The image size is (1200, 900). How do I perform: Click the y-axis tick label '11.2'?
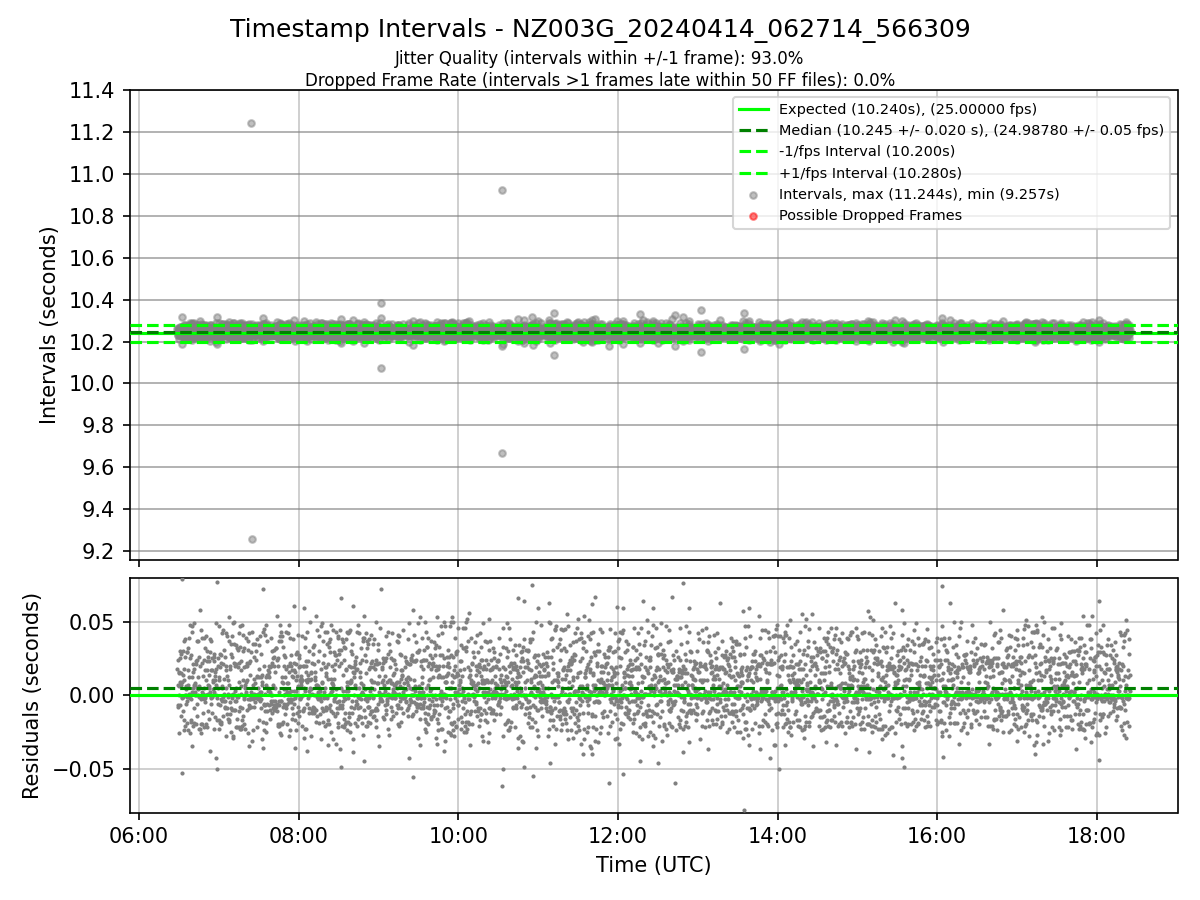(x=94, y=133)
